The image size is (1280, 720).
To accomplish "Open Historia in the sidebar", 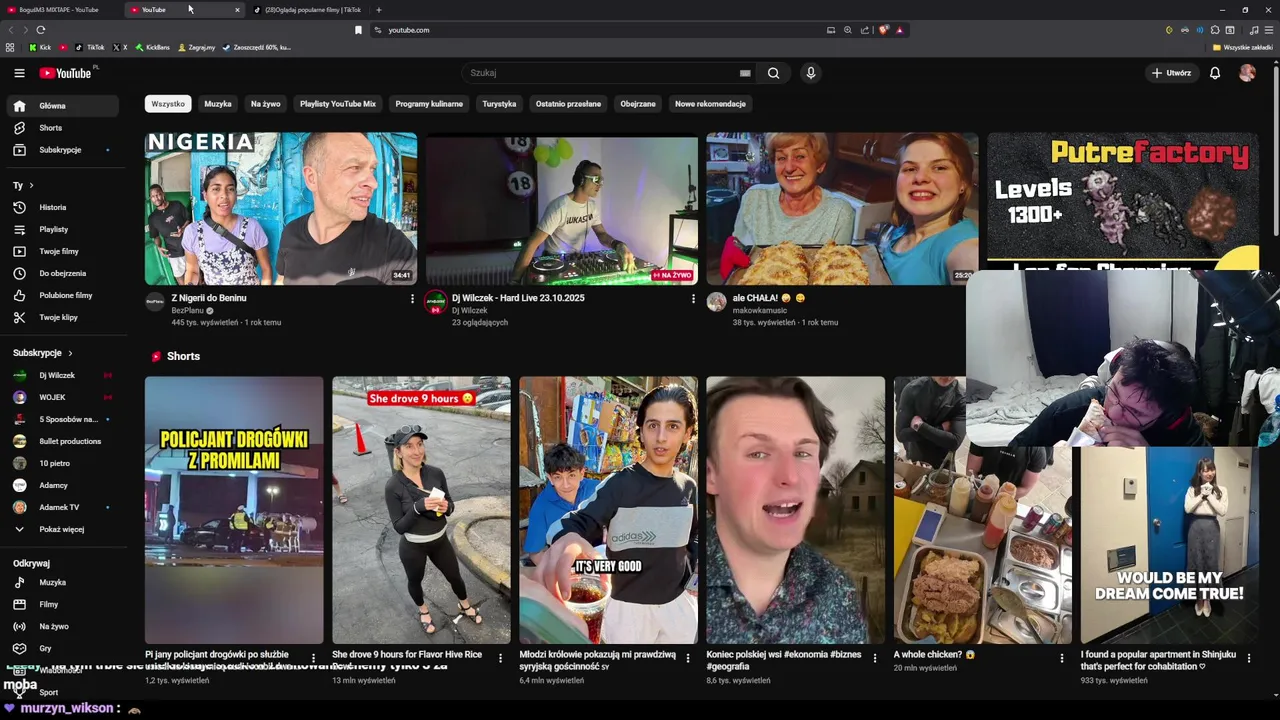I will 62,208.
